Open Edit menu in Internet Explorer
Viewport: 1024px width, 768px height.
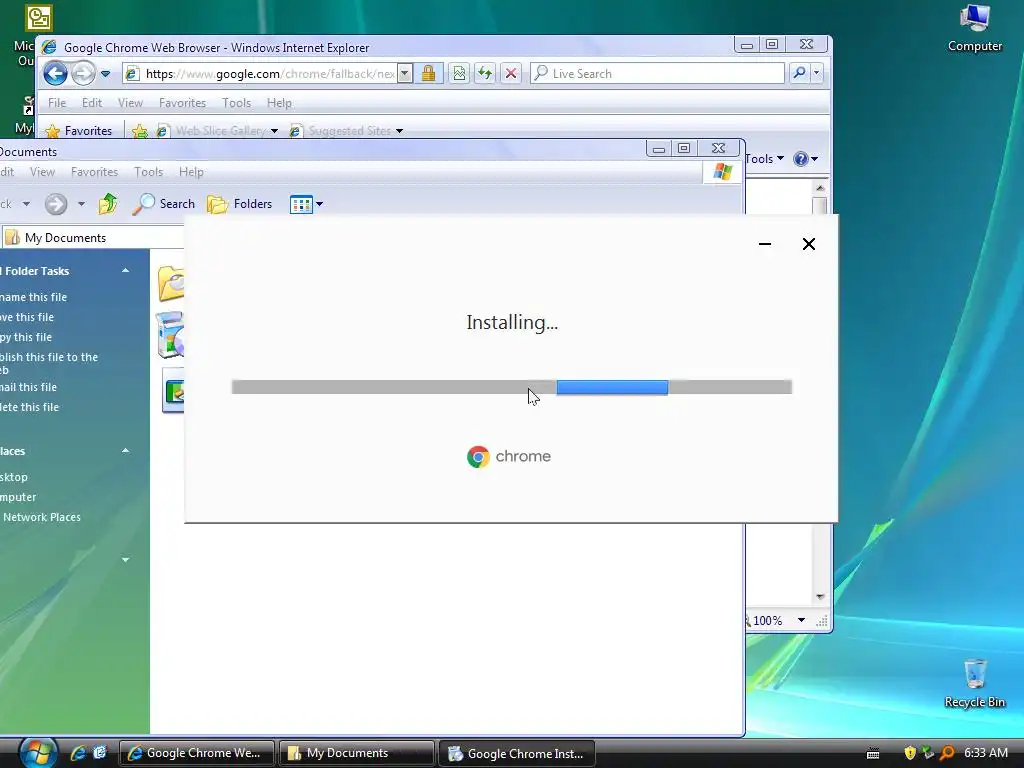[91, 103]
